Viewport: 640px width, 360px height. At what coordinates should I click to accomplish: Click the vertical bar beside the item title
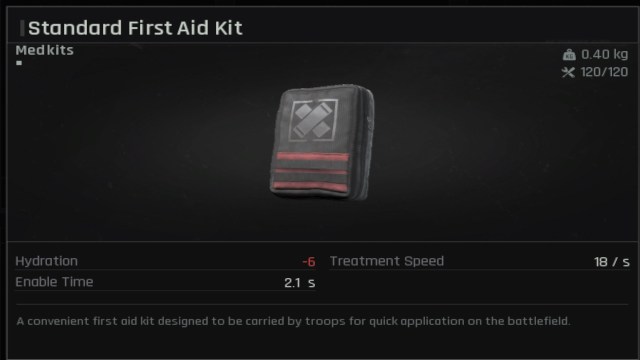point(22,28)
